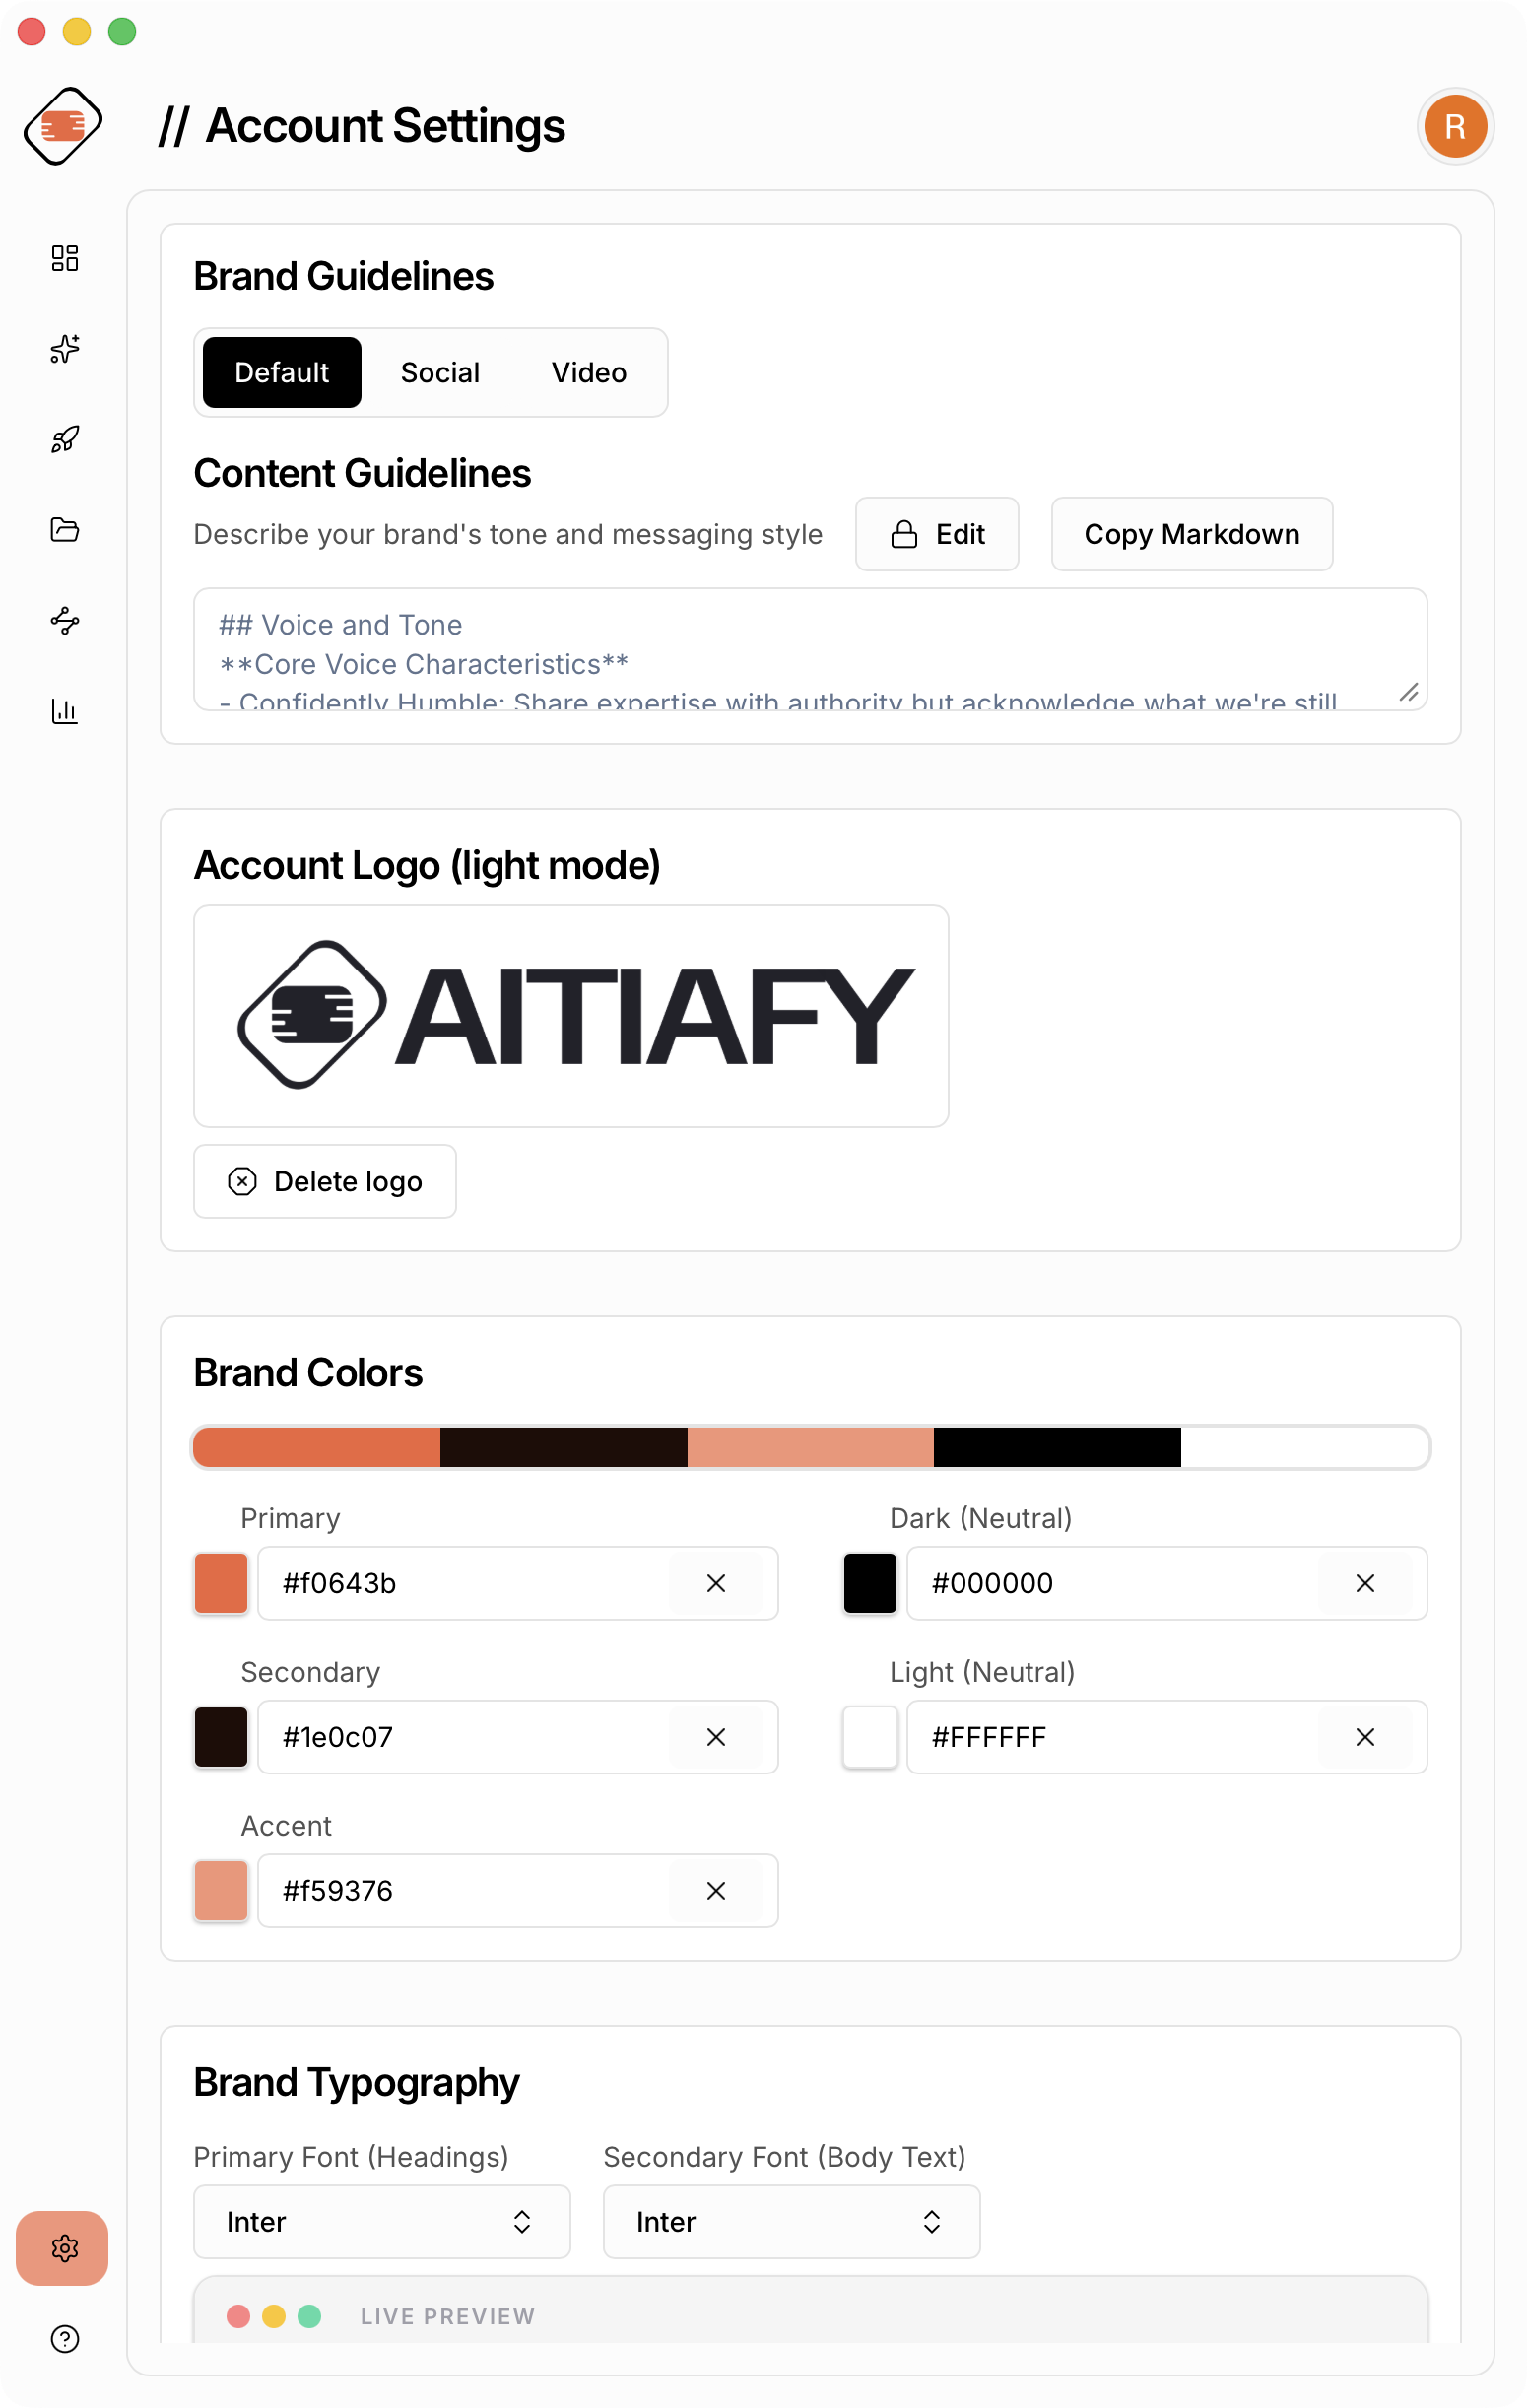The image size is (1527, 2408).
Task: Switch to the Social guidelines tab
Action: point(440,372)
